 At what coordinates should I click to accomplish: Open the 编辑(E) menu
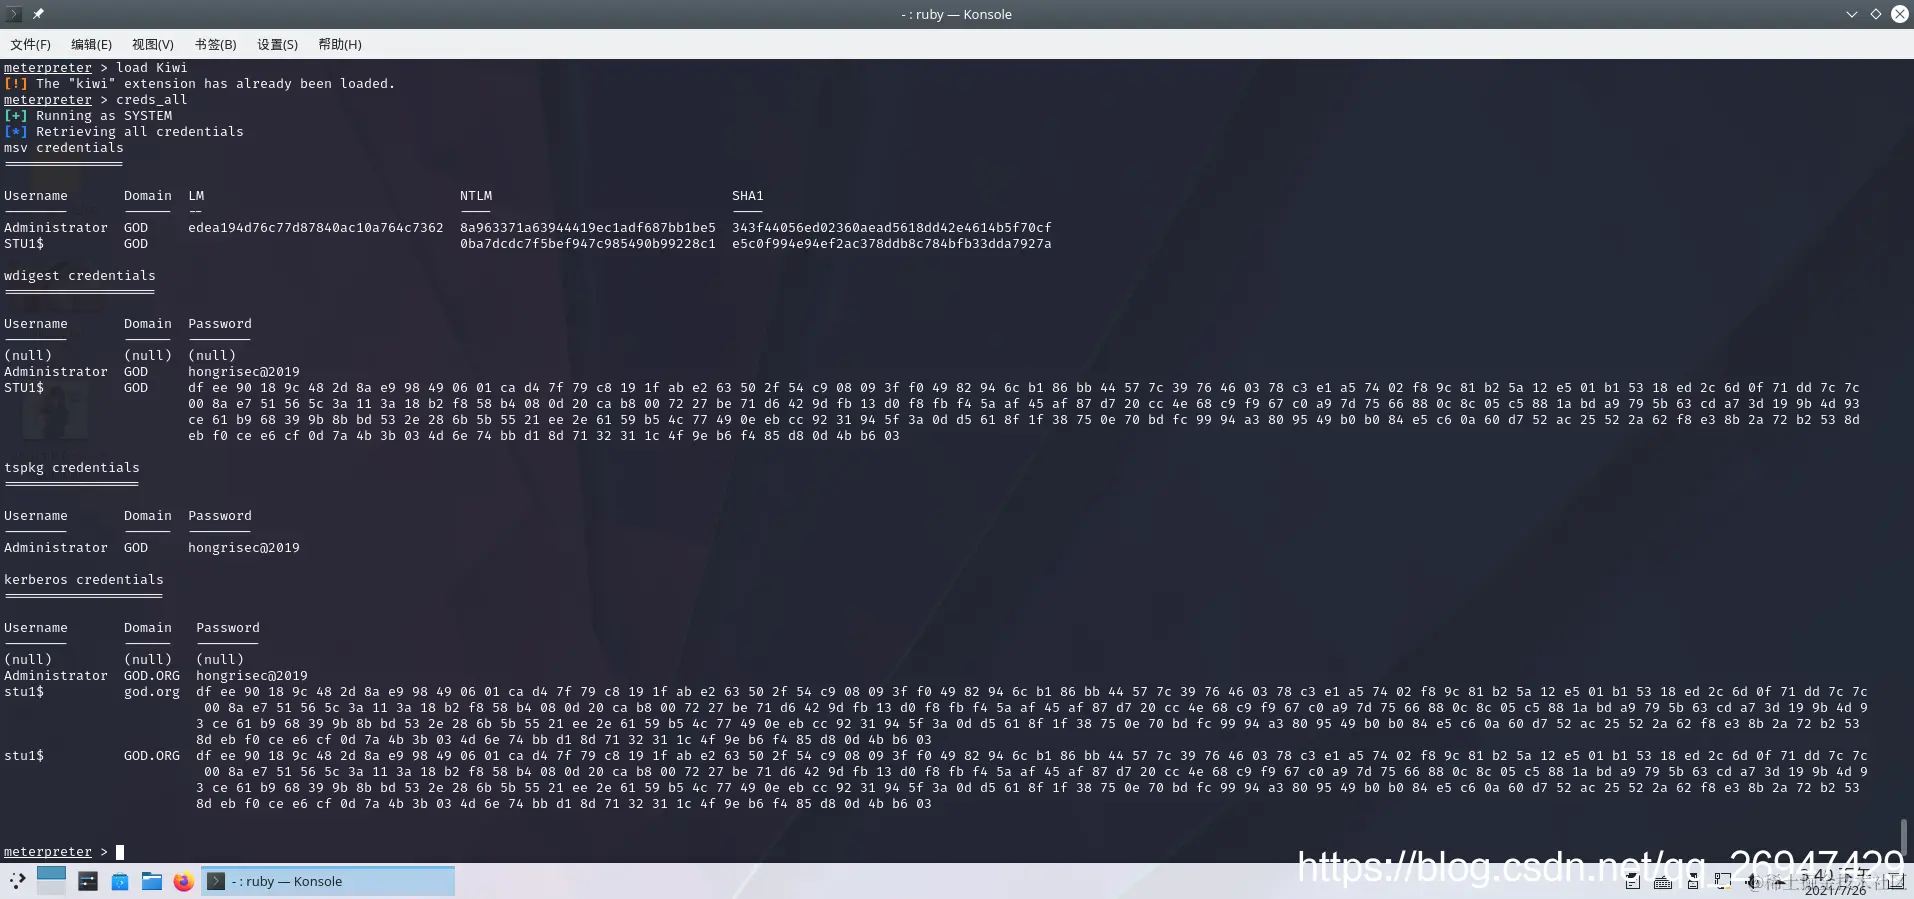tap(91, 44)
